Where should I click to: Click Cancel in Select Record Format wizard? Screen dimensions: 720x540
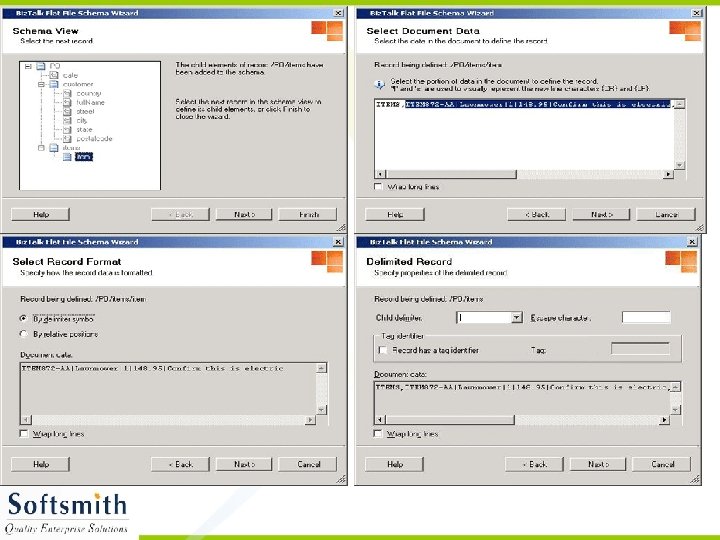(x=308, y=464)
